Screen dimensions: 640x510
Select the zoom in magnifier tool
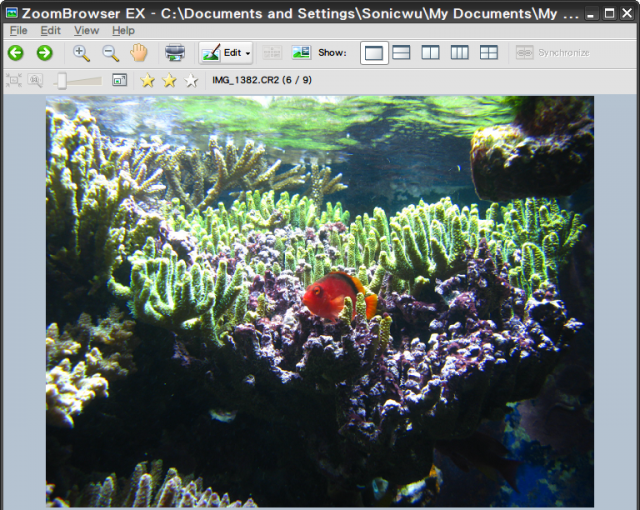click(x=81, y=53)
